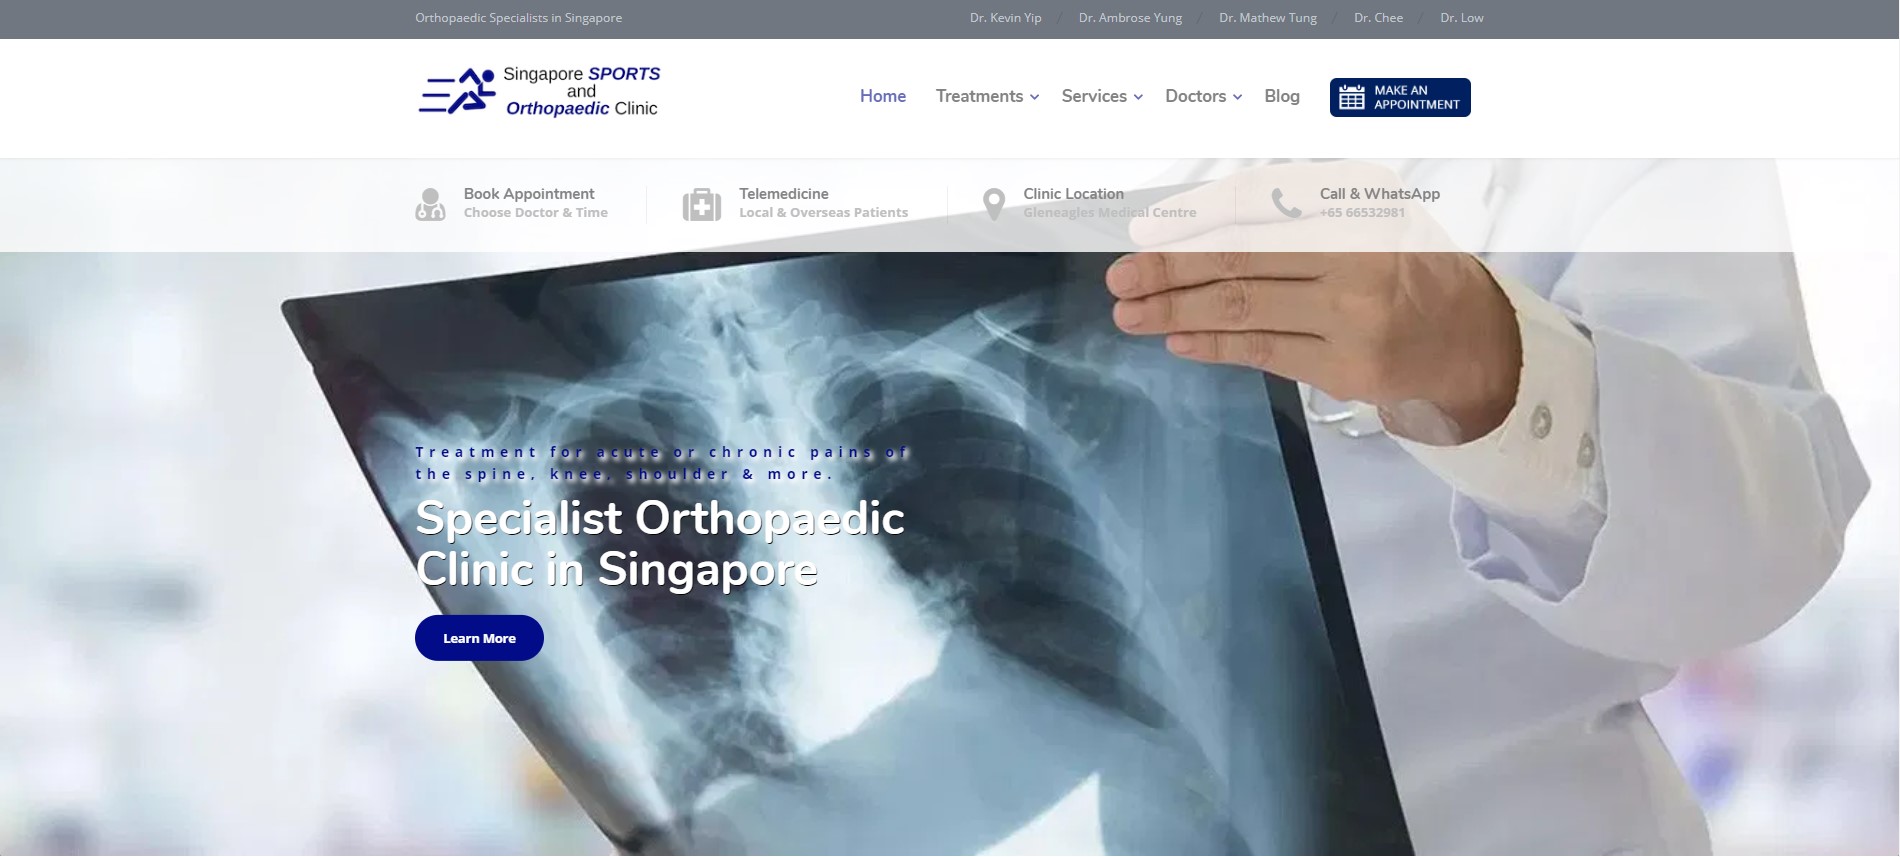Click the Book Appointment doctor icon
The height and width of the screenshot is (857, 1900).
[x=430, y=204]
